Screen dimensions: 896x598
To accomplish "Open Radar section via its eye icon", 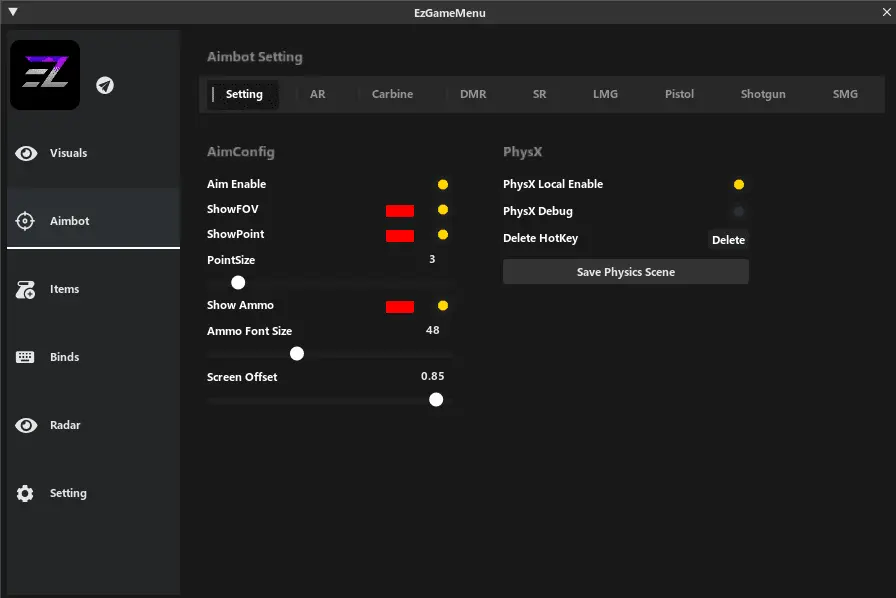I will [26, 425].
